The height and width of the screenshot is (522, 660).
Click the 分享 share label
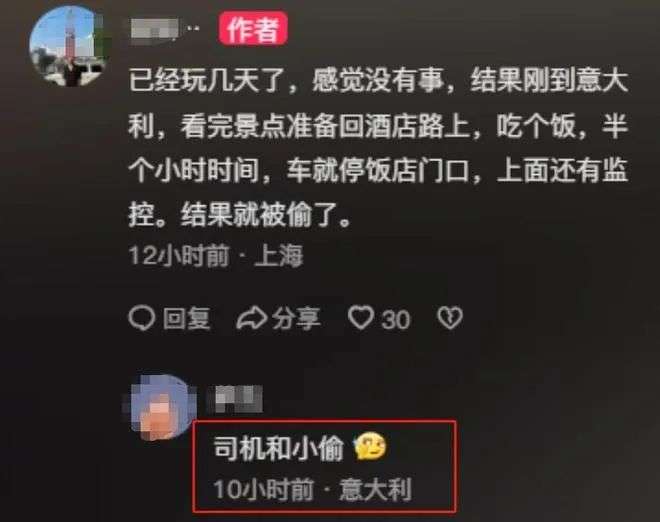[x=296, y=318]
